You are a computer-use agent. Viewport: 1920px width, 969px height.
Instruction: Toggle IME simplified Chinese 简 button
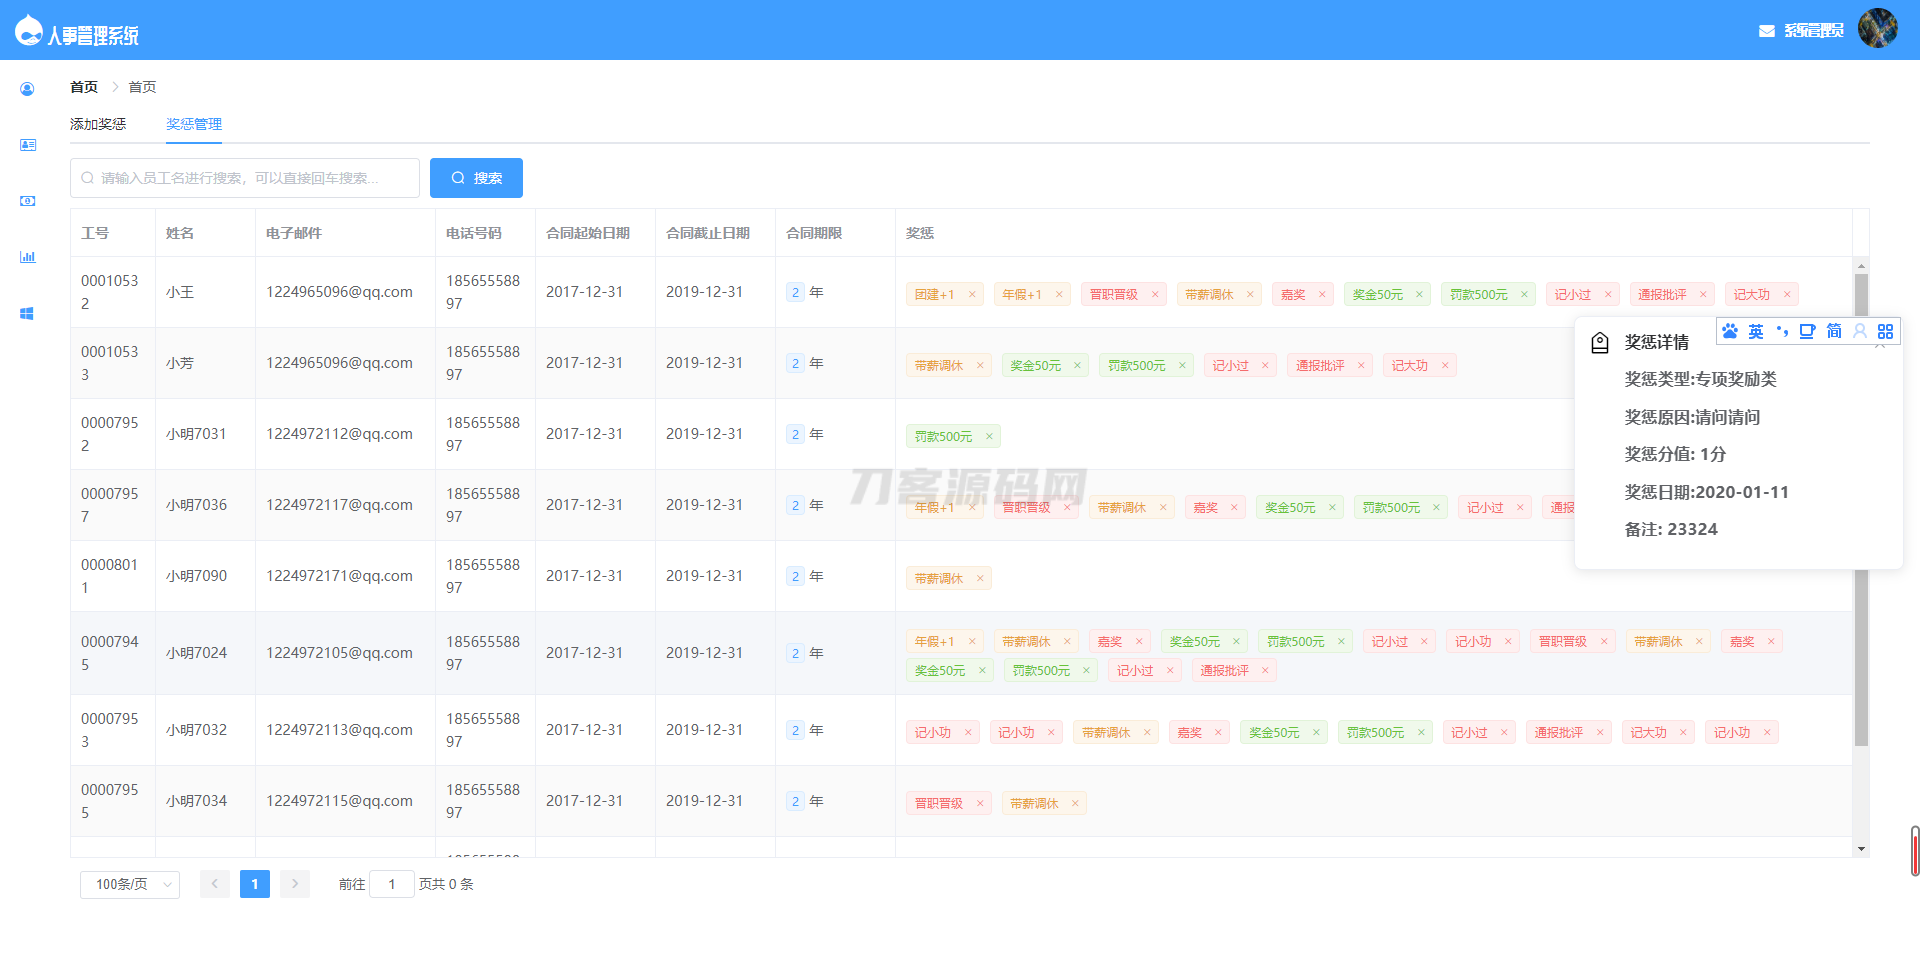click(1834, 331)
